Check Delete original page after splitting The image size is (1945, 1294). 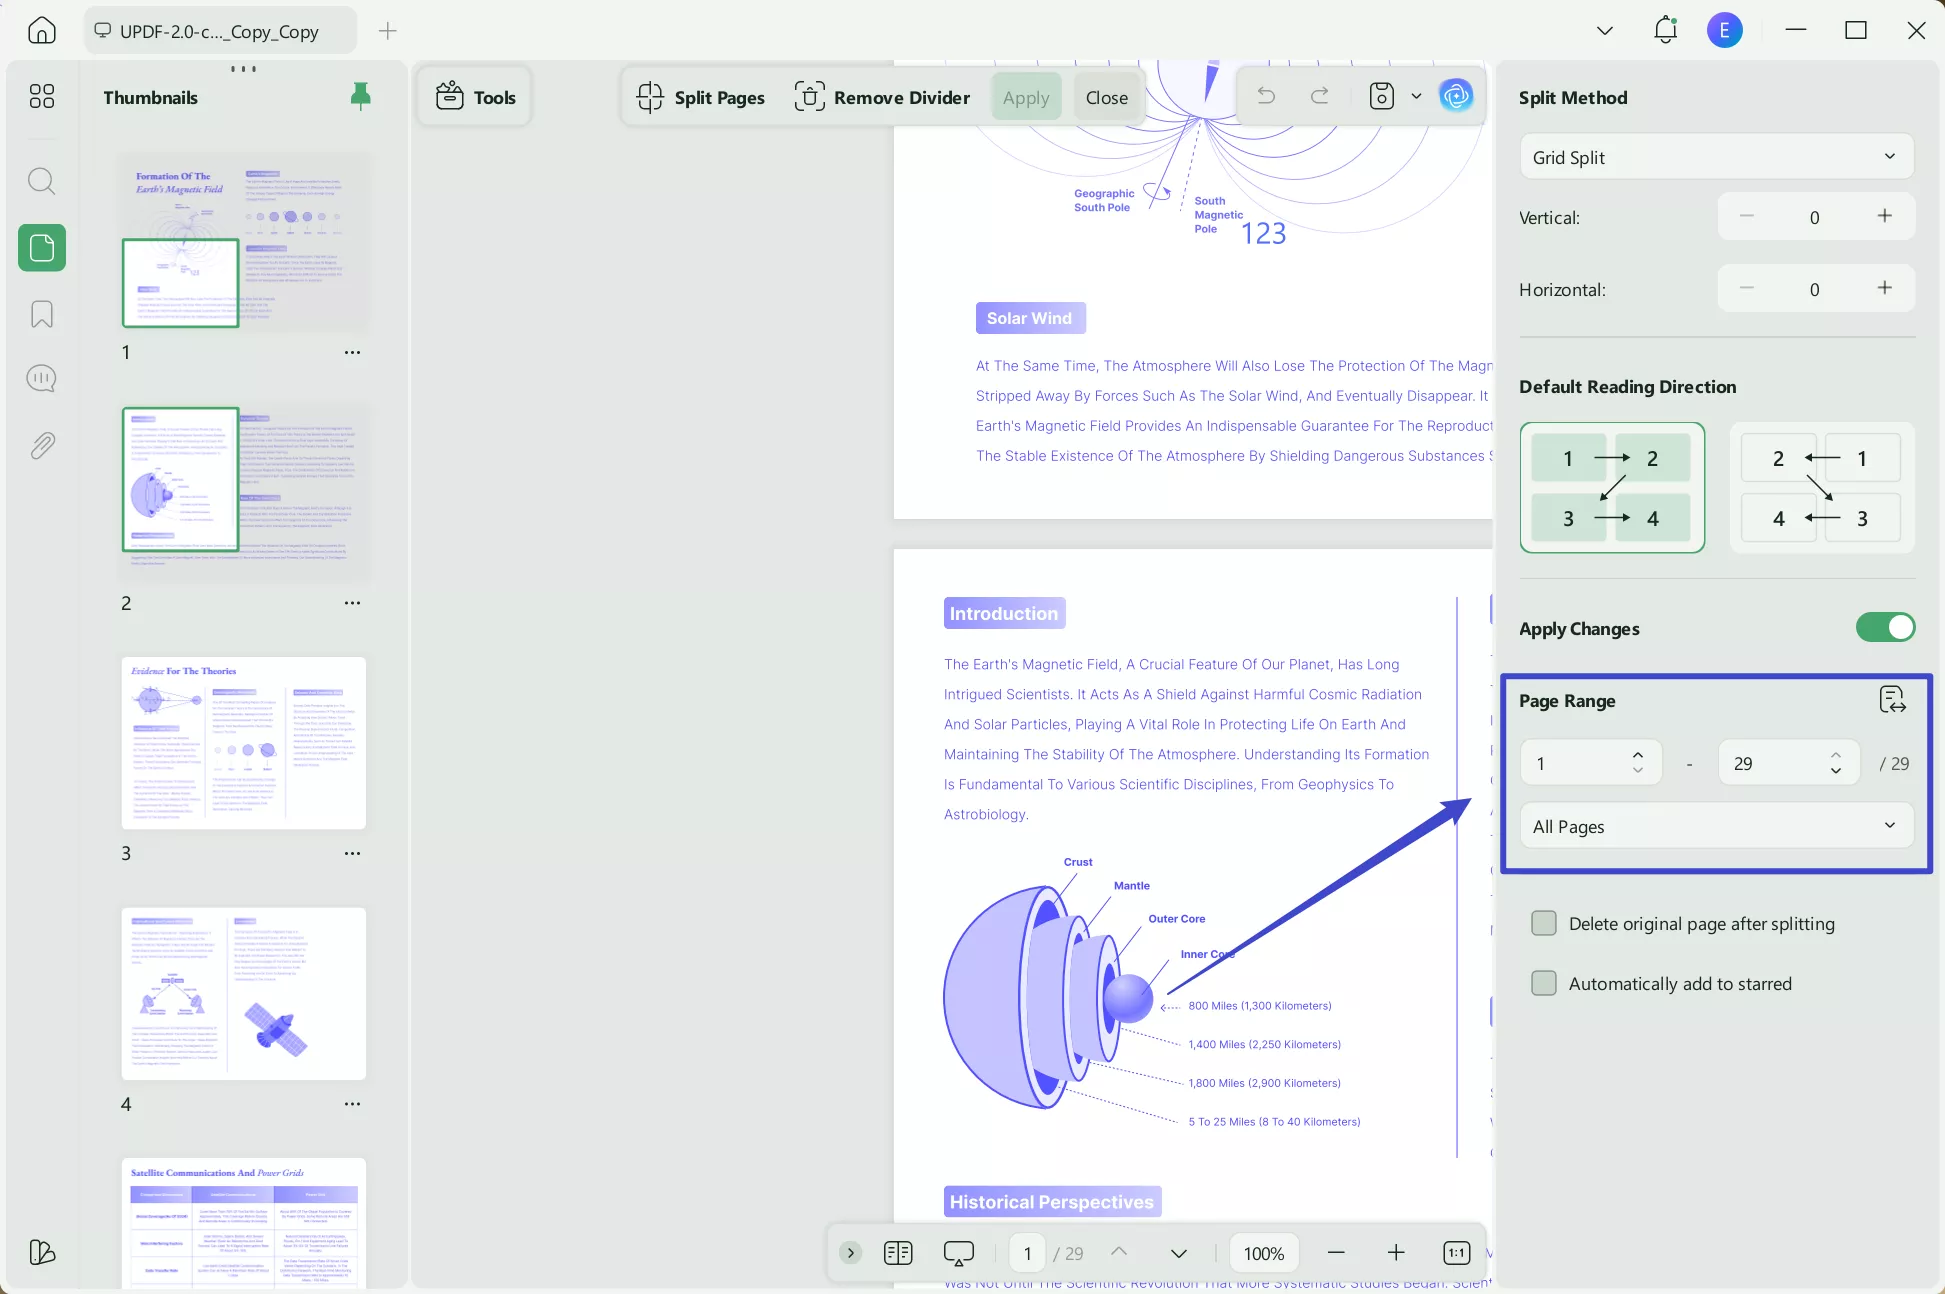pos(1544,923)
